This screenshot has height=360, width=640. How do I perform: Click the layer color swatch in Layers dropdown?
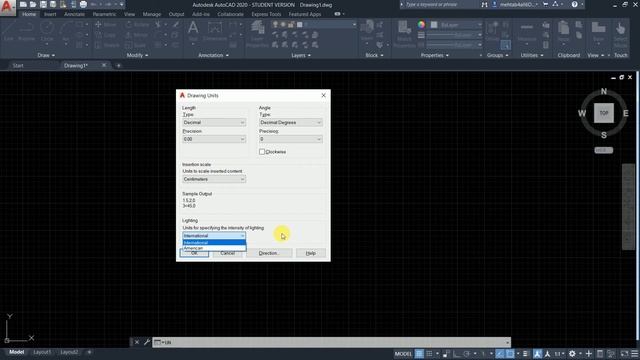(x=300, y=24)
